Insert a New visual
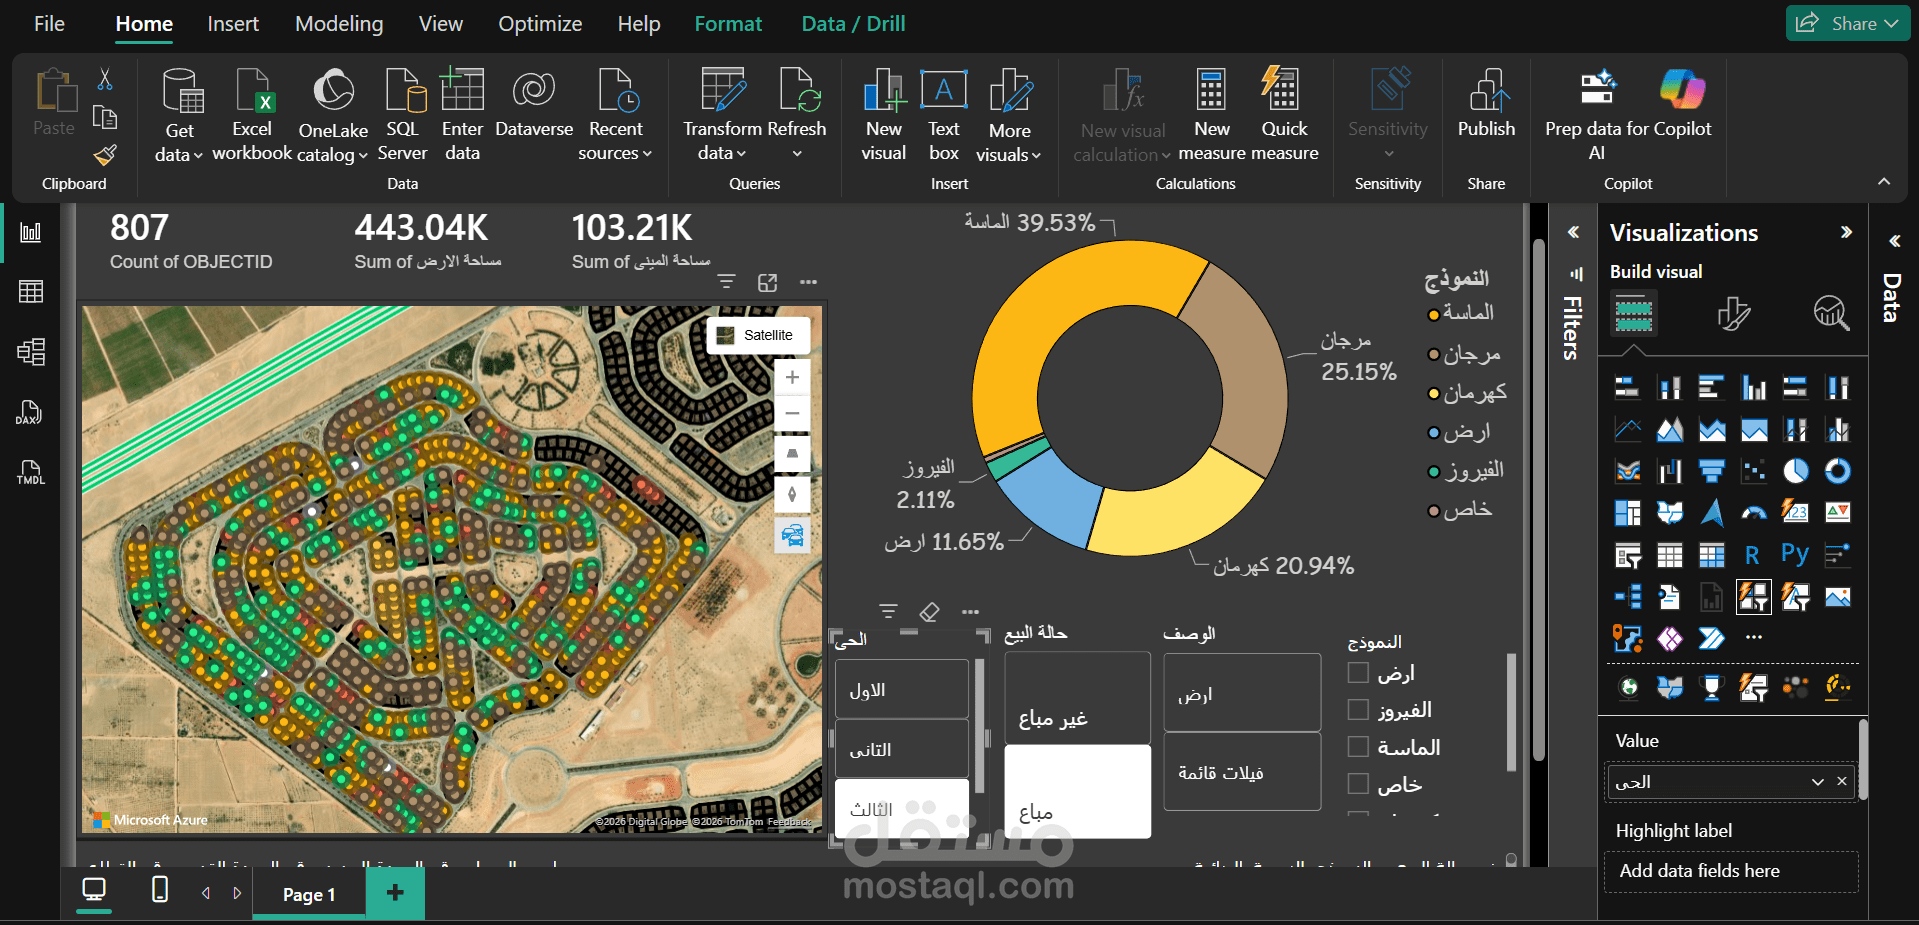 tap(884, 114)
